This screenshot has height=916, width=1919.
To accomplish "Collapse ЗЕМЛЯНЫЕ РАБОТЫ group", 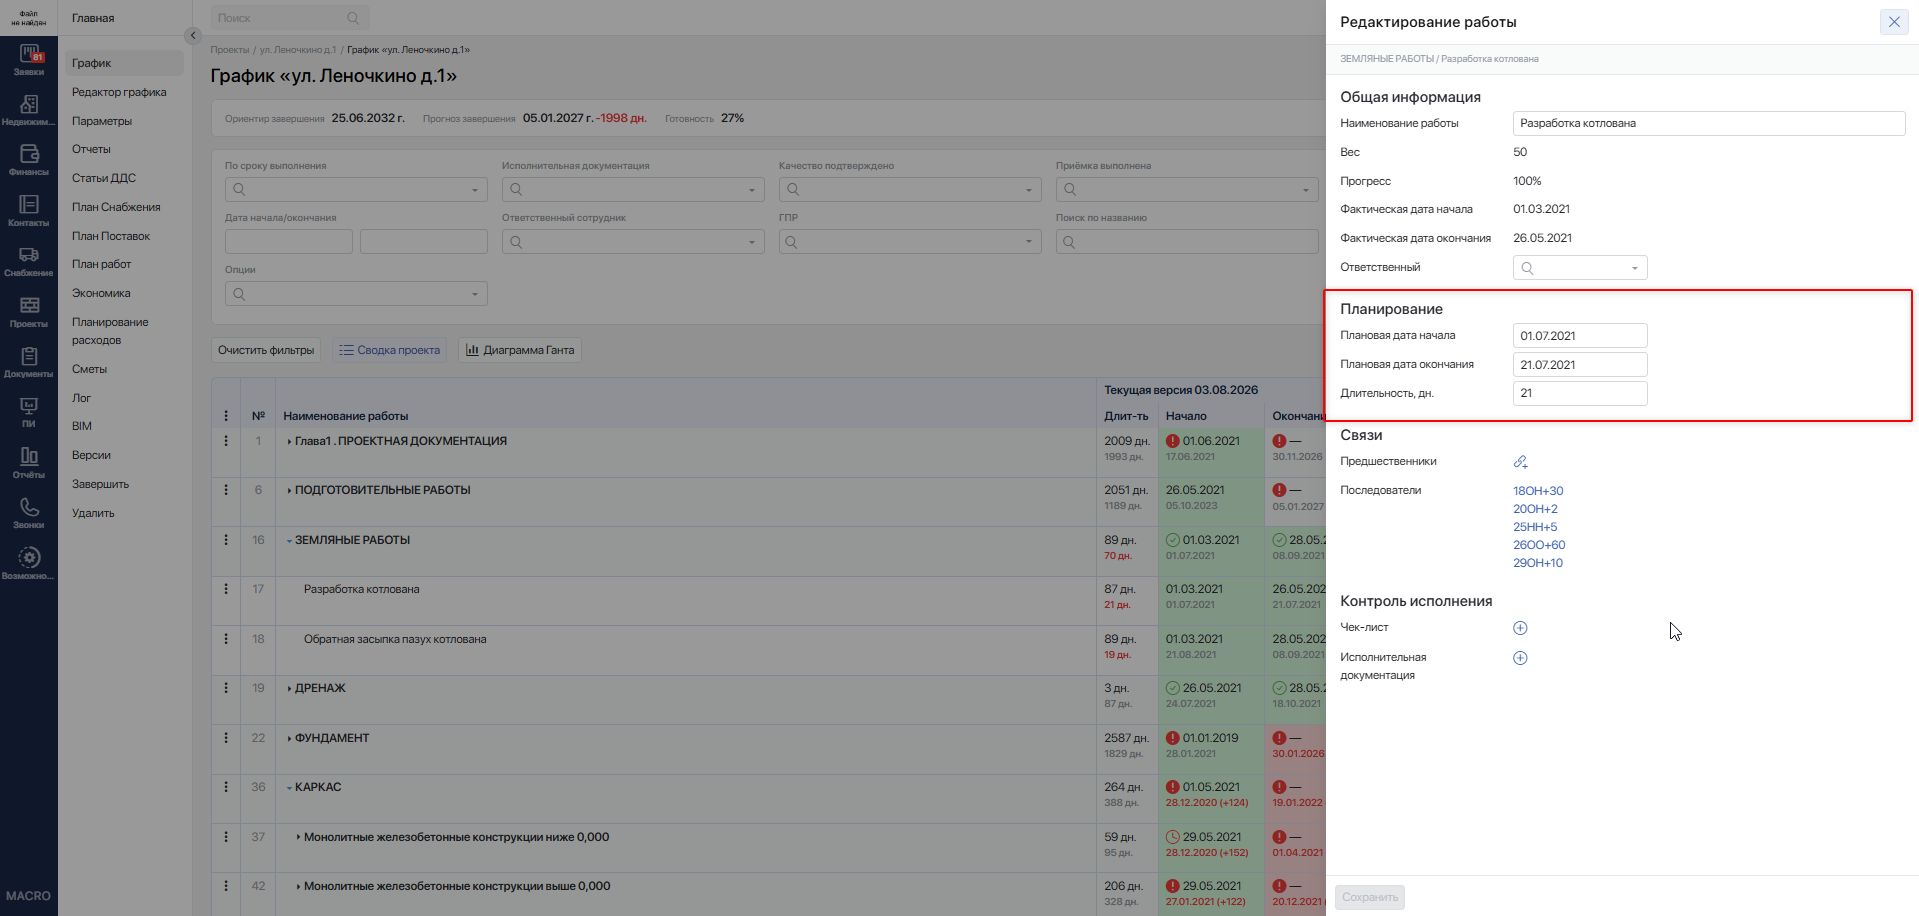I will (x=289, y=540).
